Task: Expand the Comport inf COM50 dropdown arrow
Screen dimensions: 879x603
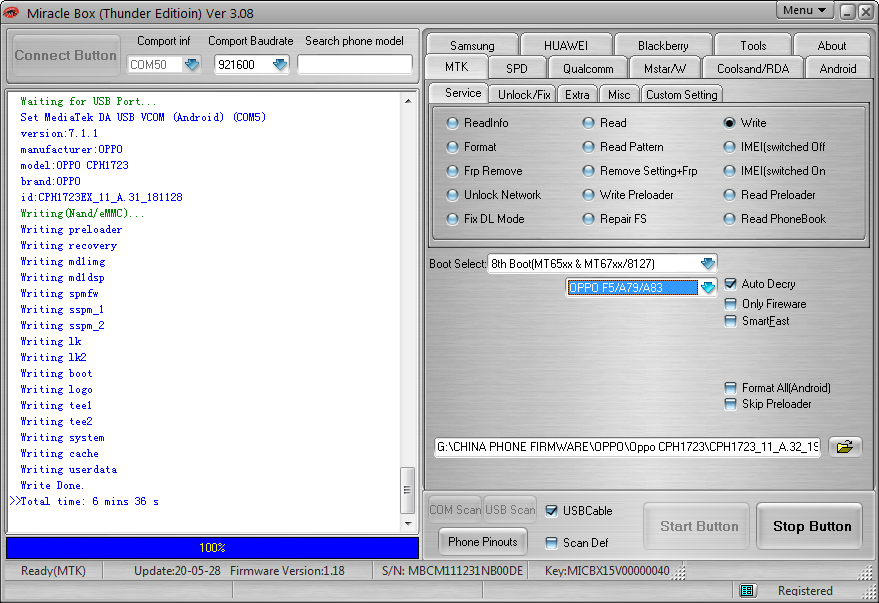Action: [x=192, y=64]
